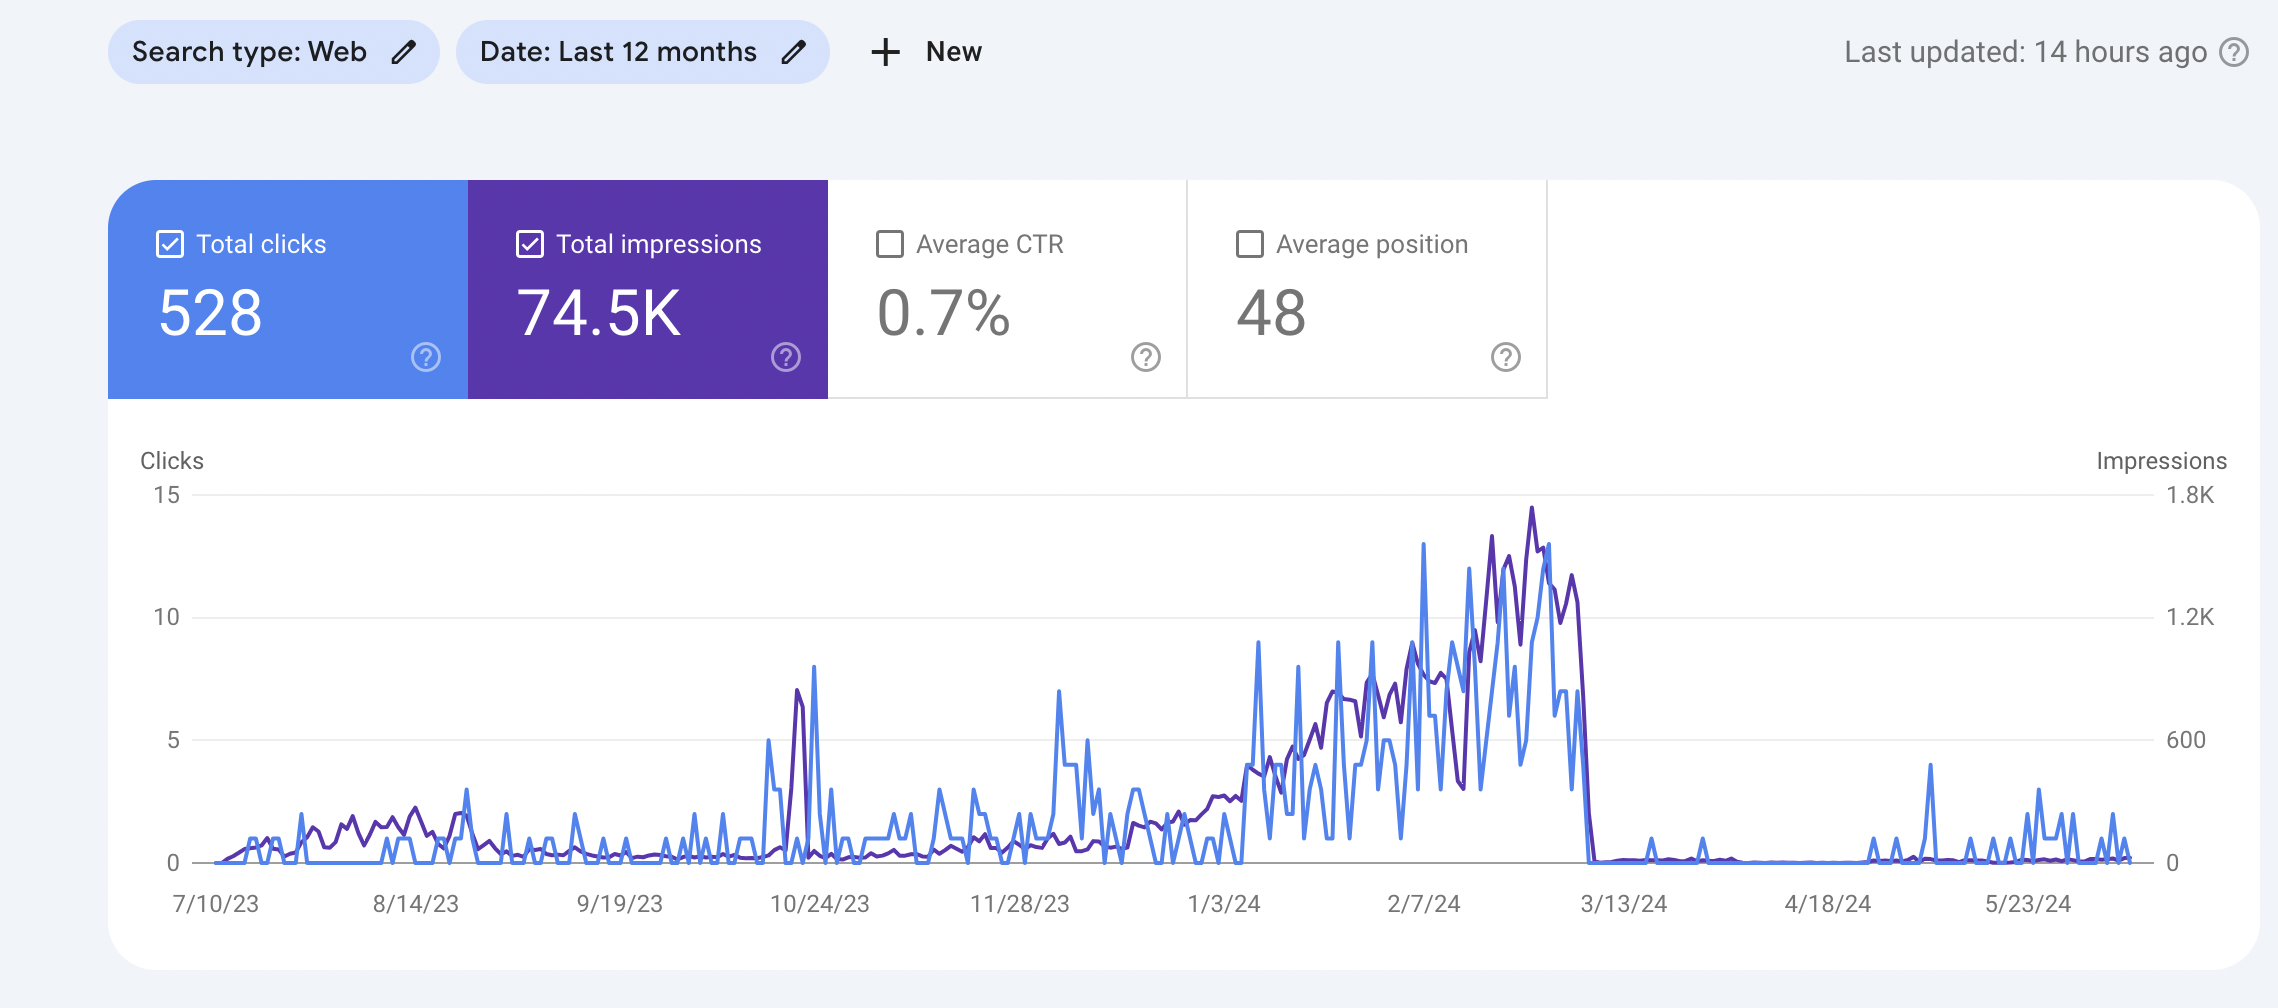Image resolution: width=2278 pixels, height=1008 pixels.
Task: Open the Average position help icon
Action: tap(1506, 357)
